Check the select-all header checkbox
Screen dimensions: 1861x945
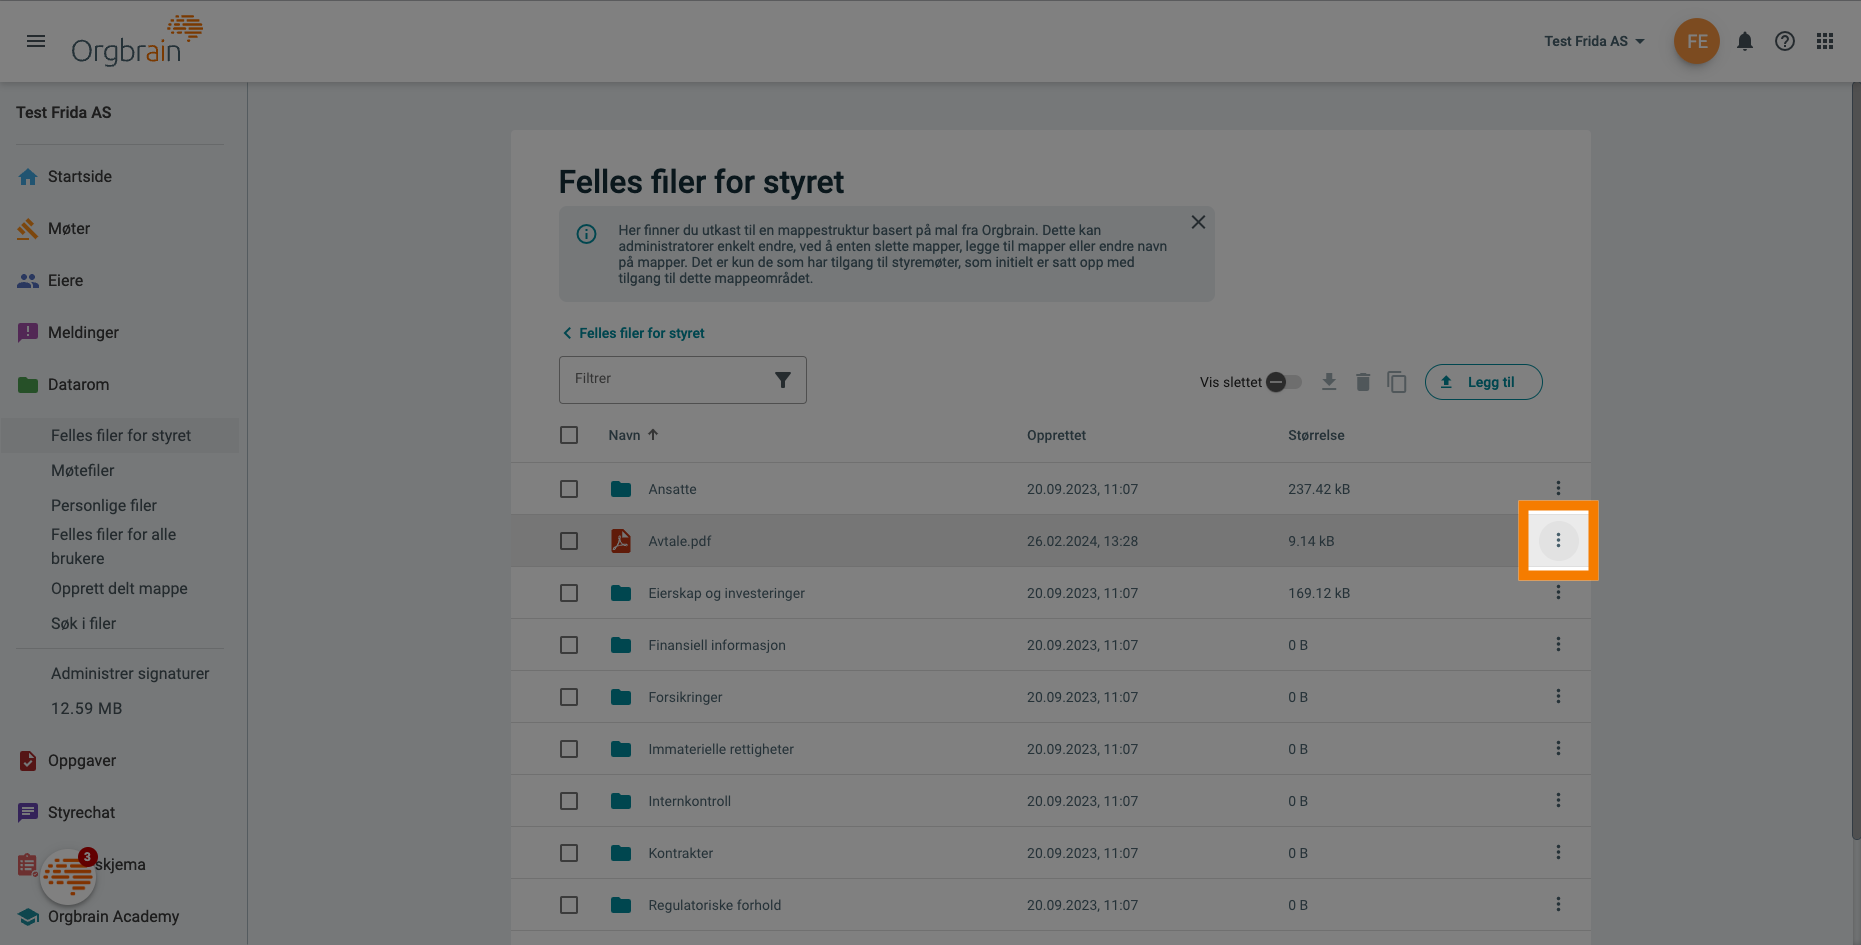(x=569, y=435)
